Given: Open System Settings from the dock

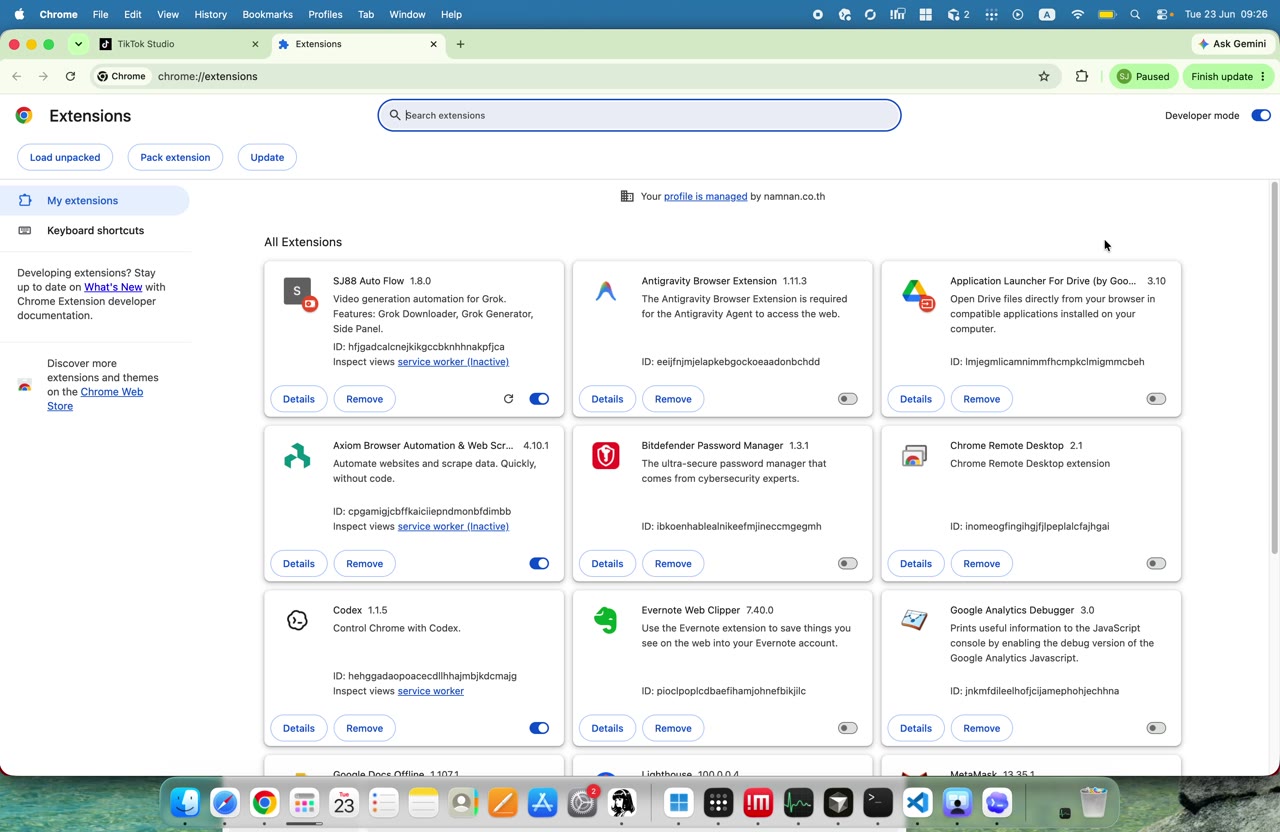Looking at the screenshot, I should pos(582,802).
